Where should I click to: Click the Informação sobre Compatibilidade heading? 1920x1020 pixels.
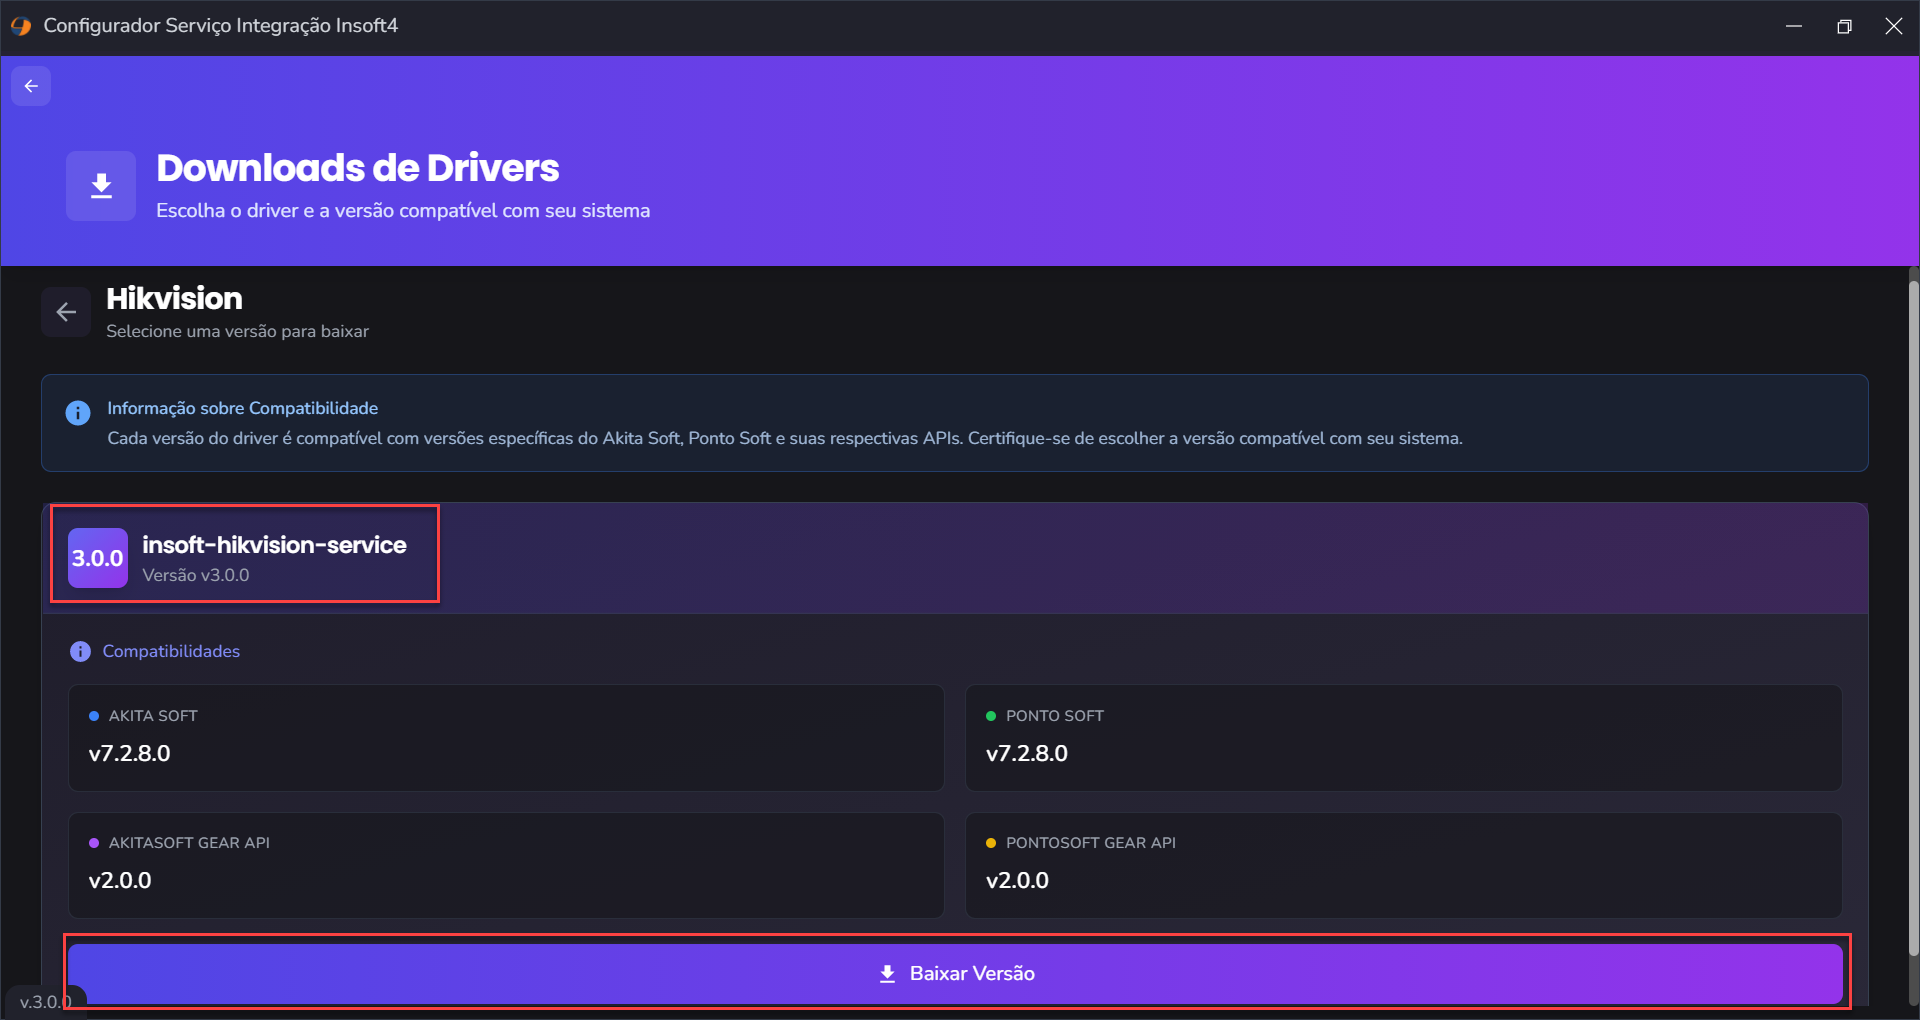[x=243, y=408]
